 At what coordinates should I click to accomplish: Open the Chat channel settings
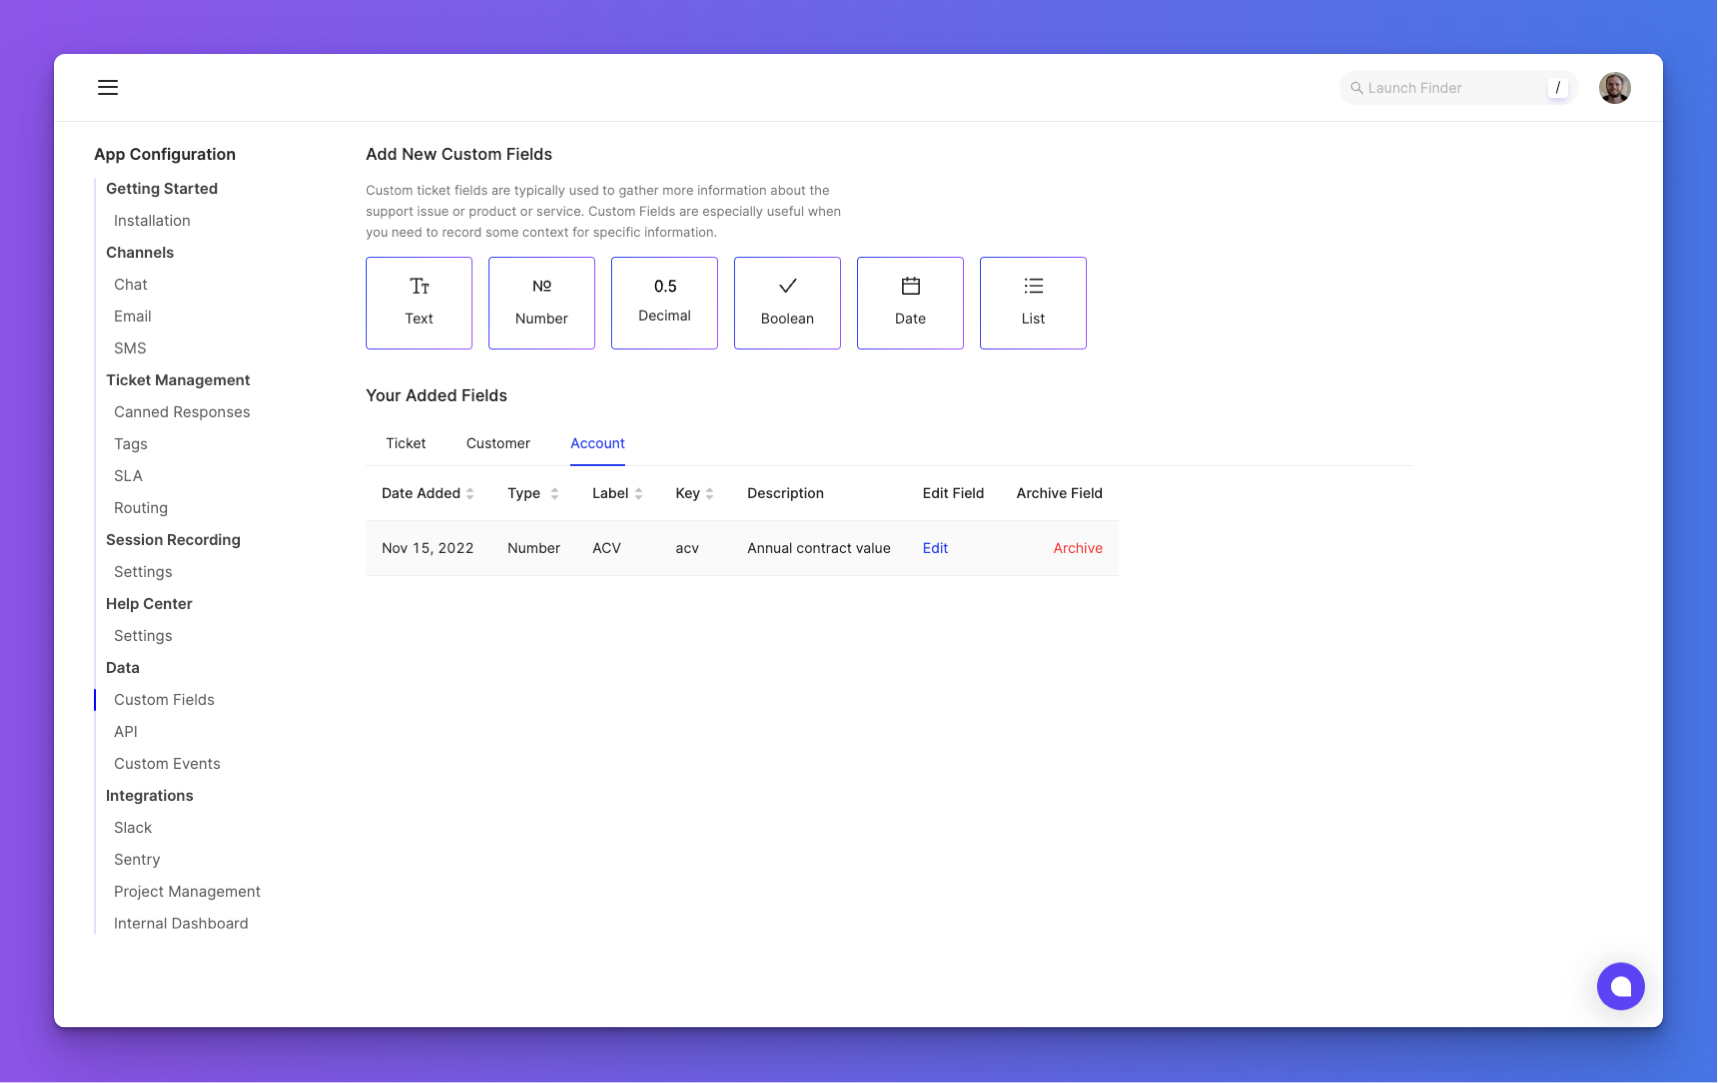tap(130, 284)
